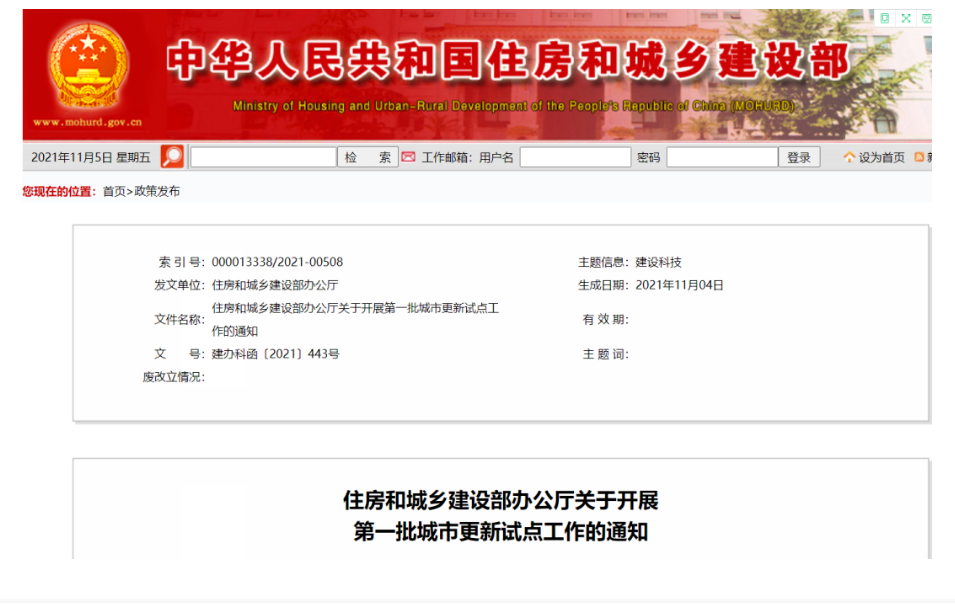Open the 首页 breadcrumb link
Screen dimensions: 955x604
pos(114,191)
